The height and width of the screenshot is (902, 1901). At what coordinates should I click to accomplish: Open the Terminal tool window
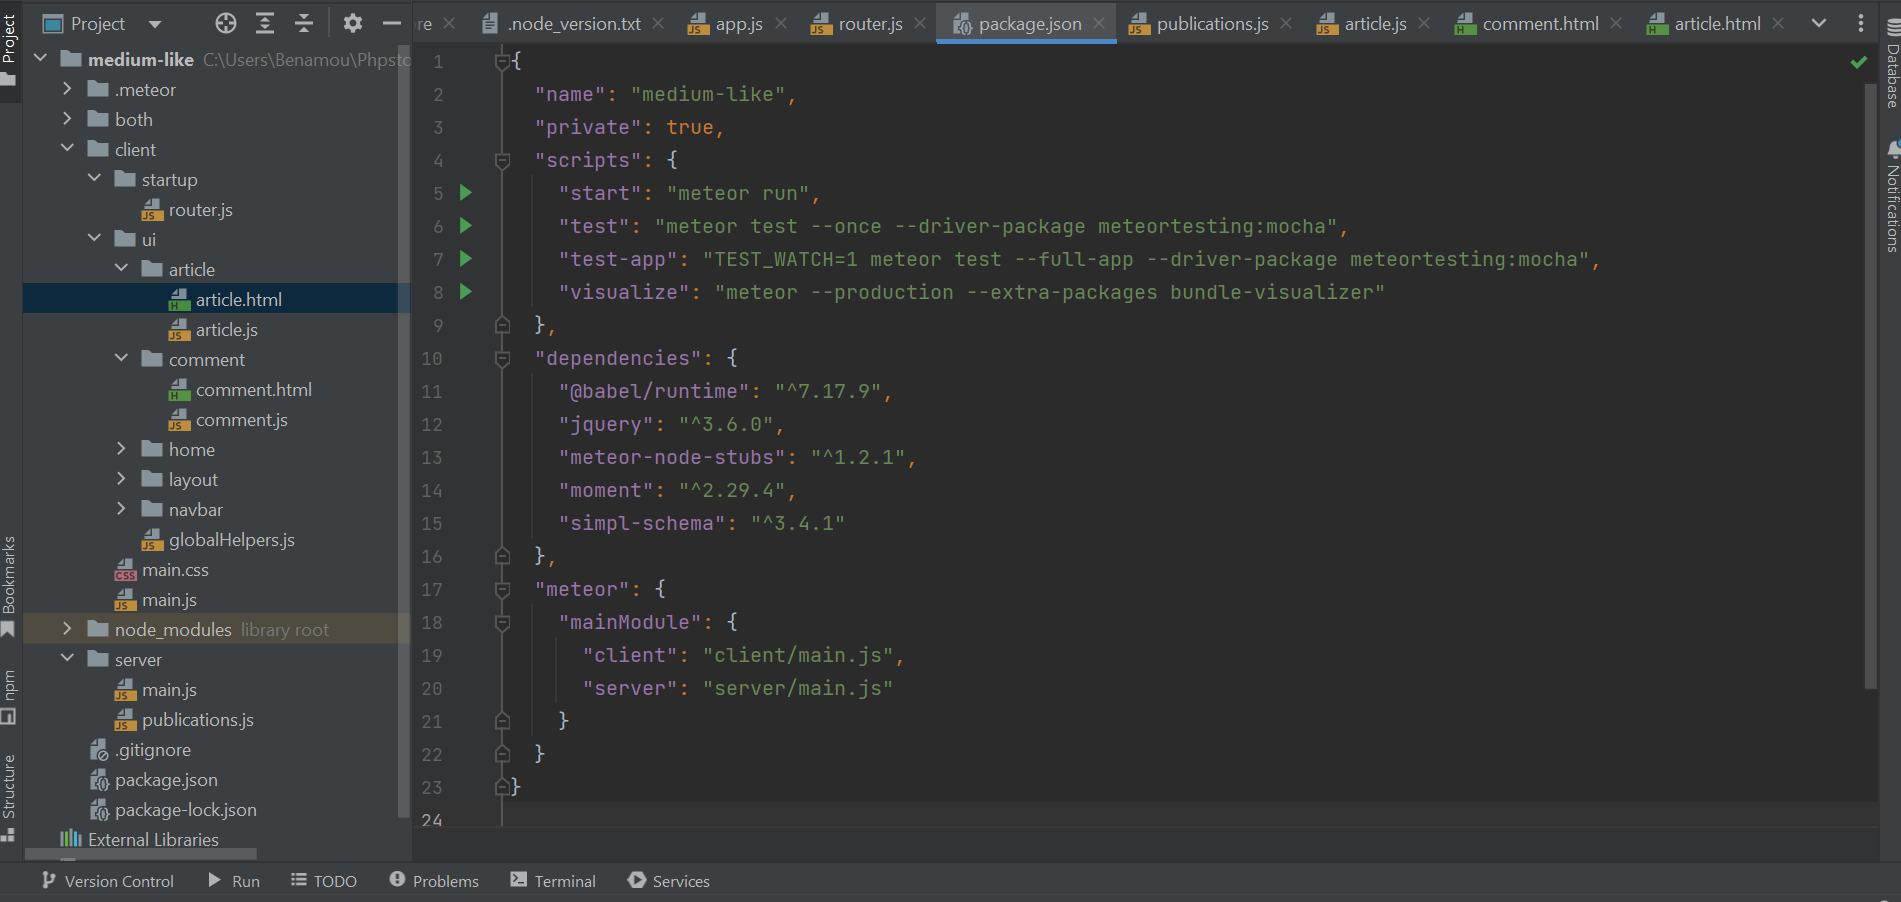tap(553, 881)
